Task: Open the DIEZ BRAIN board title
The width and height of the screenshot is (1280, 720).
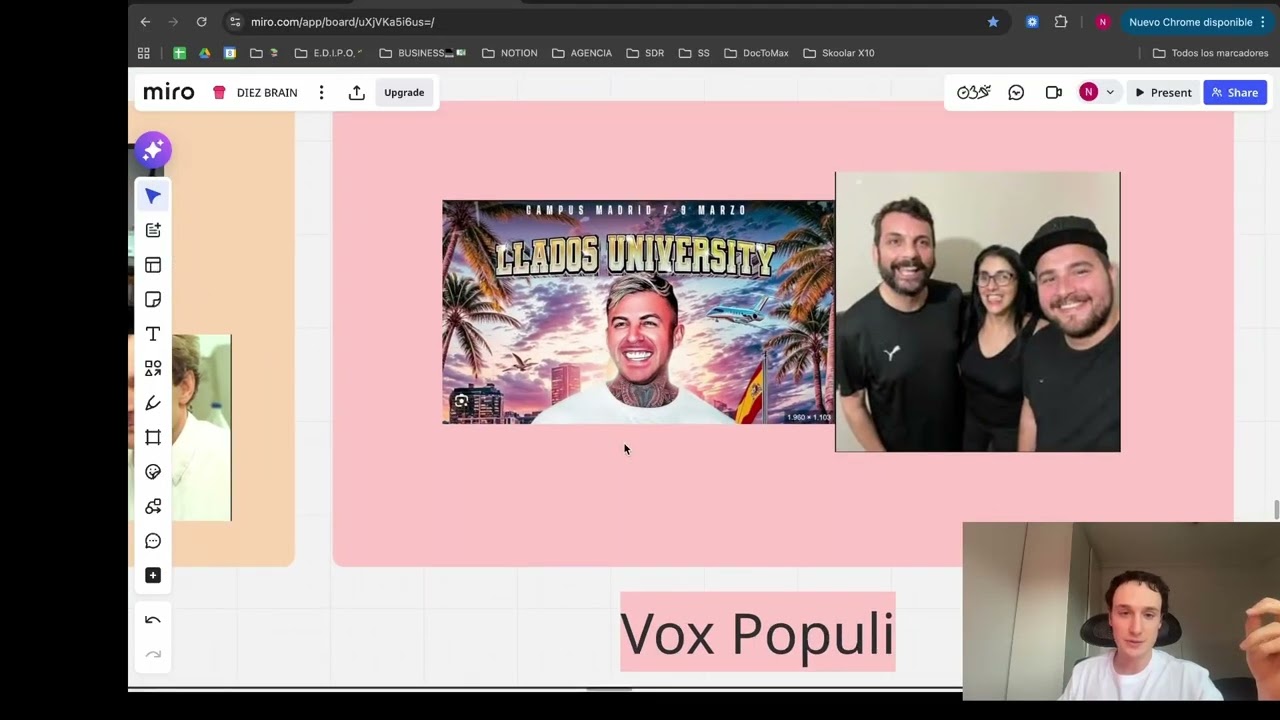Action: click(x=267, y=92)
